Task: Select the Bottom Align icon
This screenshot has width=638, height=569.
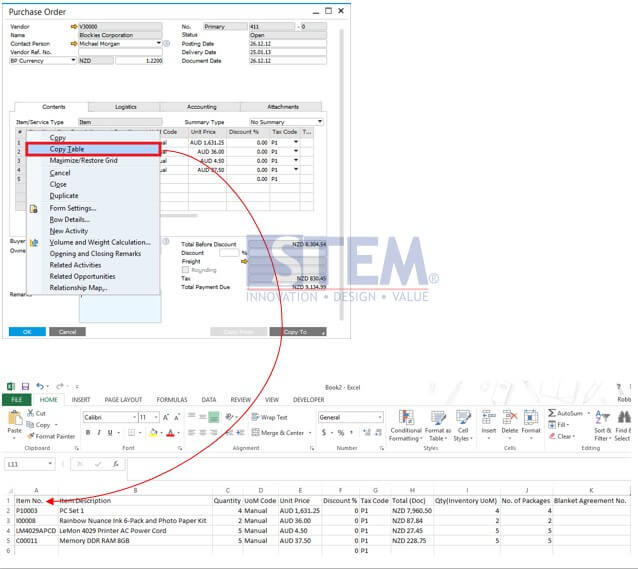Action: [214, 417]
